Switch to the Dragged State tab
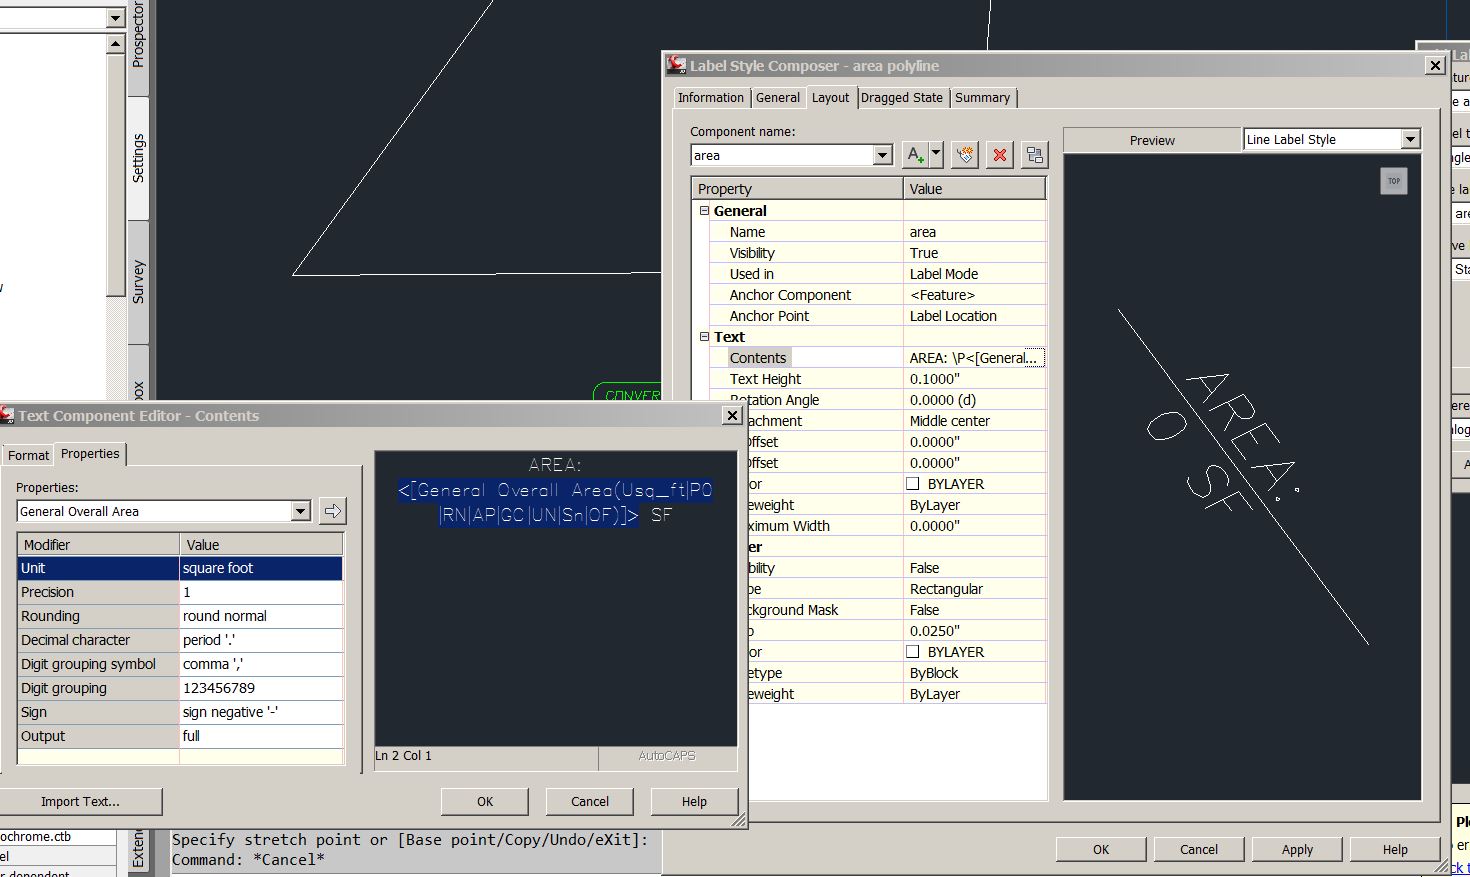The image size is (1470, 877). click(901, 97)
